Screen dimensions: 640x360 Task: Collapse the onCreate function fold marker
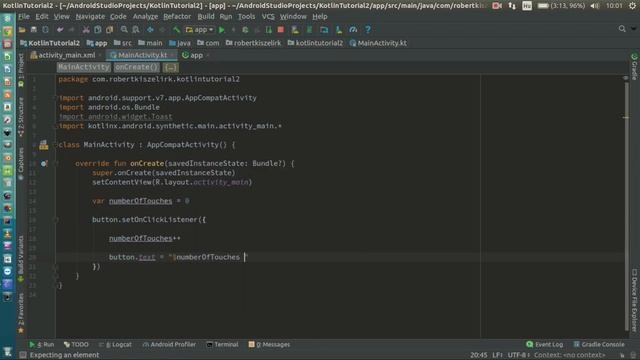57,164
